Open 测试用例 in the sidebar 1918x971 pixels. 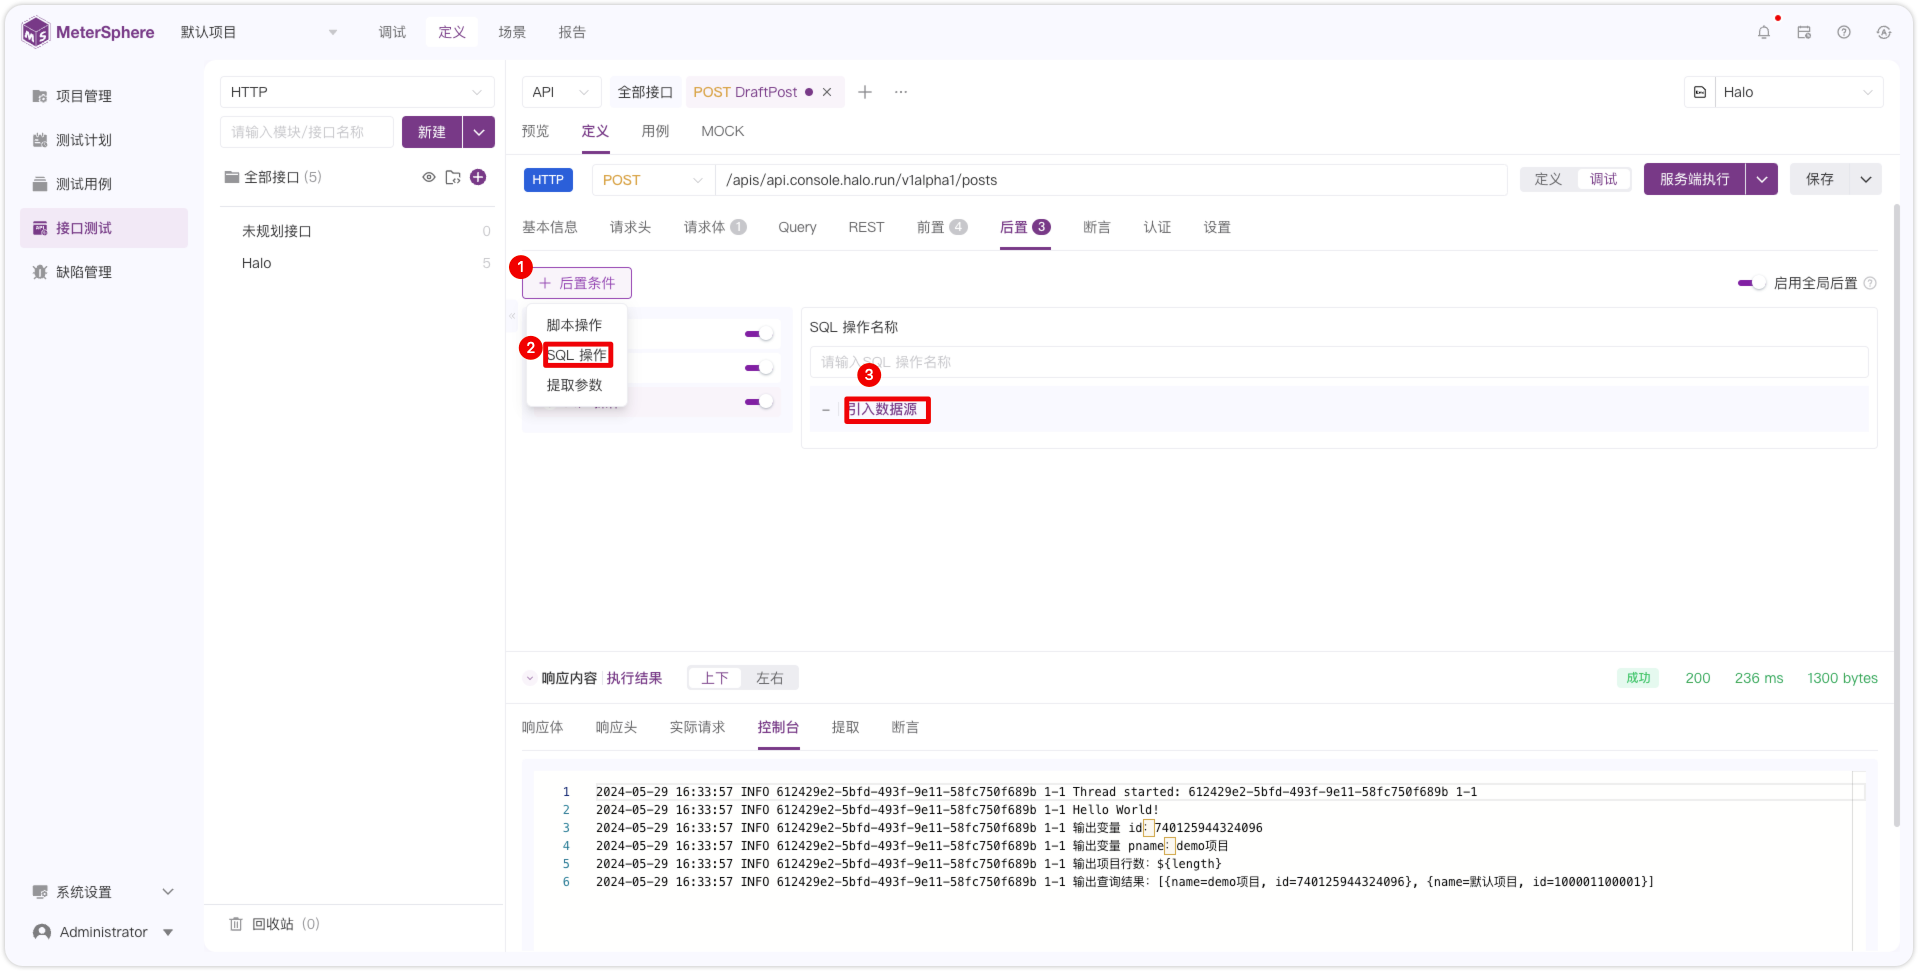pos(84,184)
